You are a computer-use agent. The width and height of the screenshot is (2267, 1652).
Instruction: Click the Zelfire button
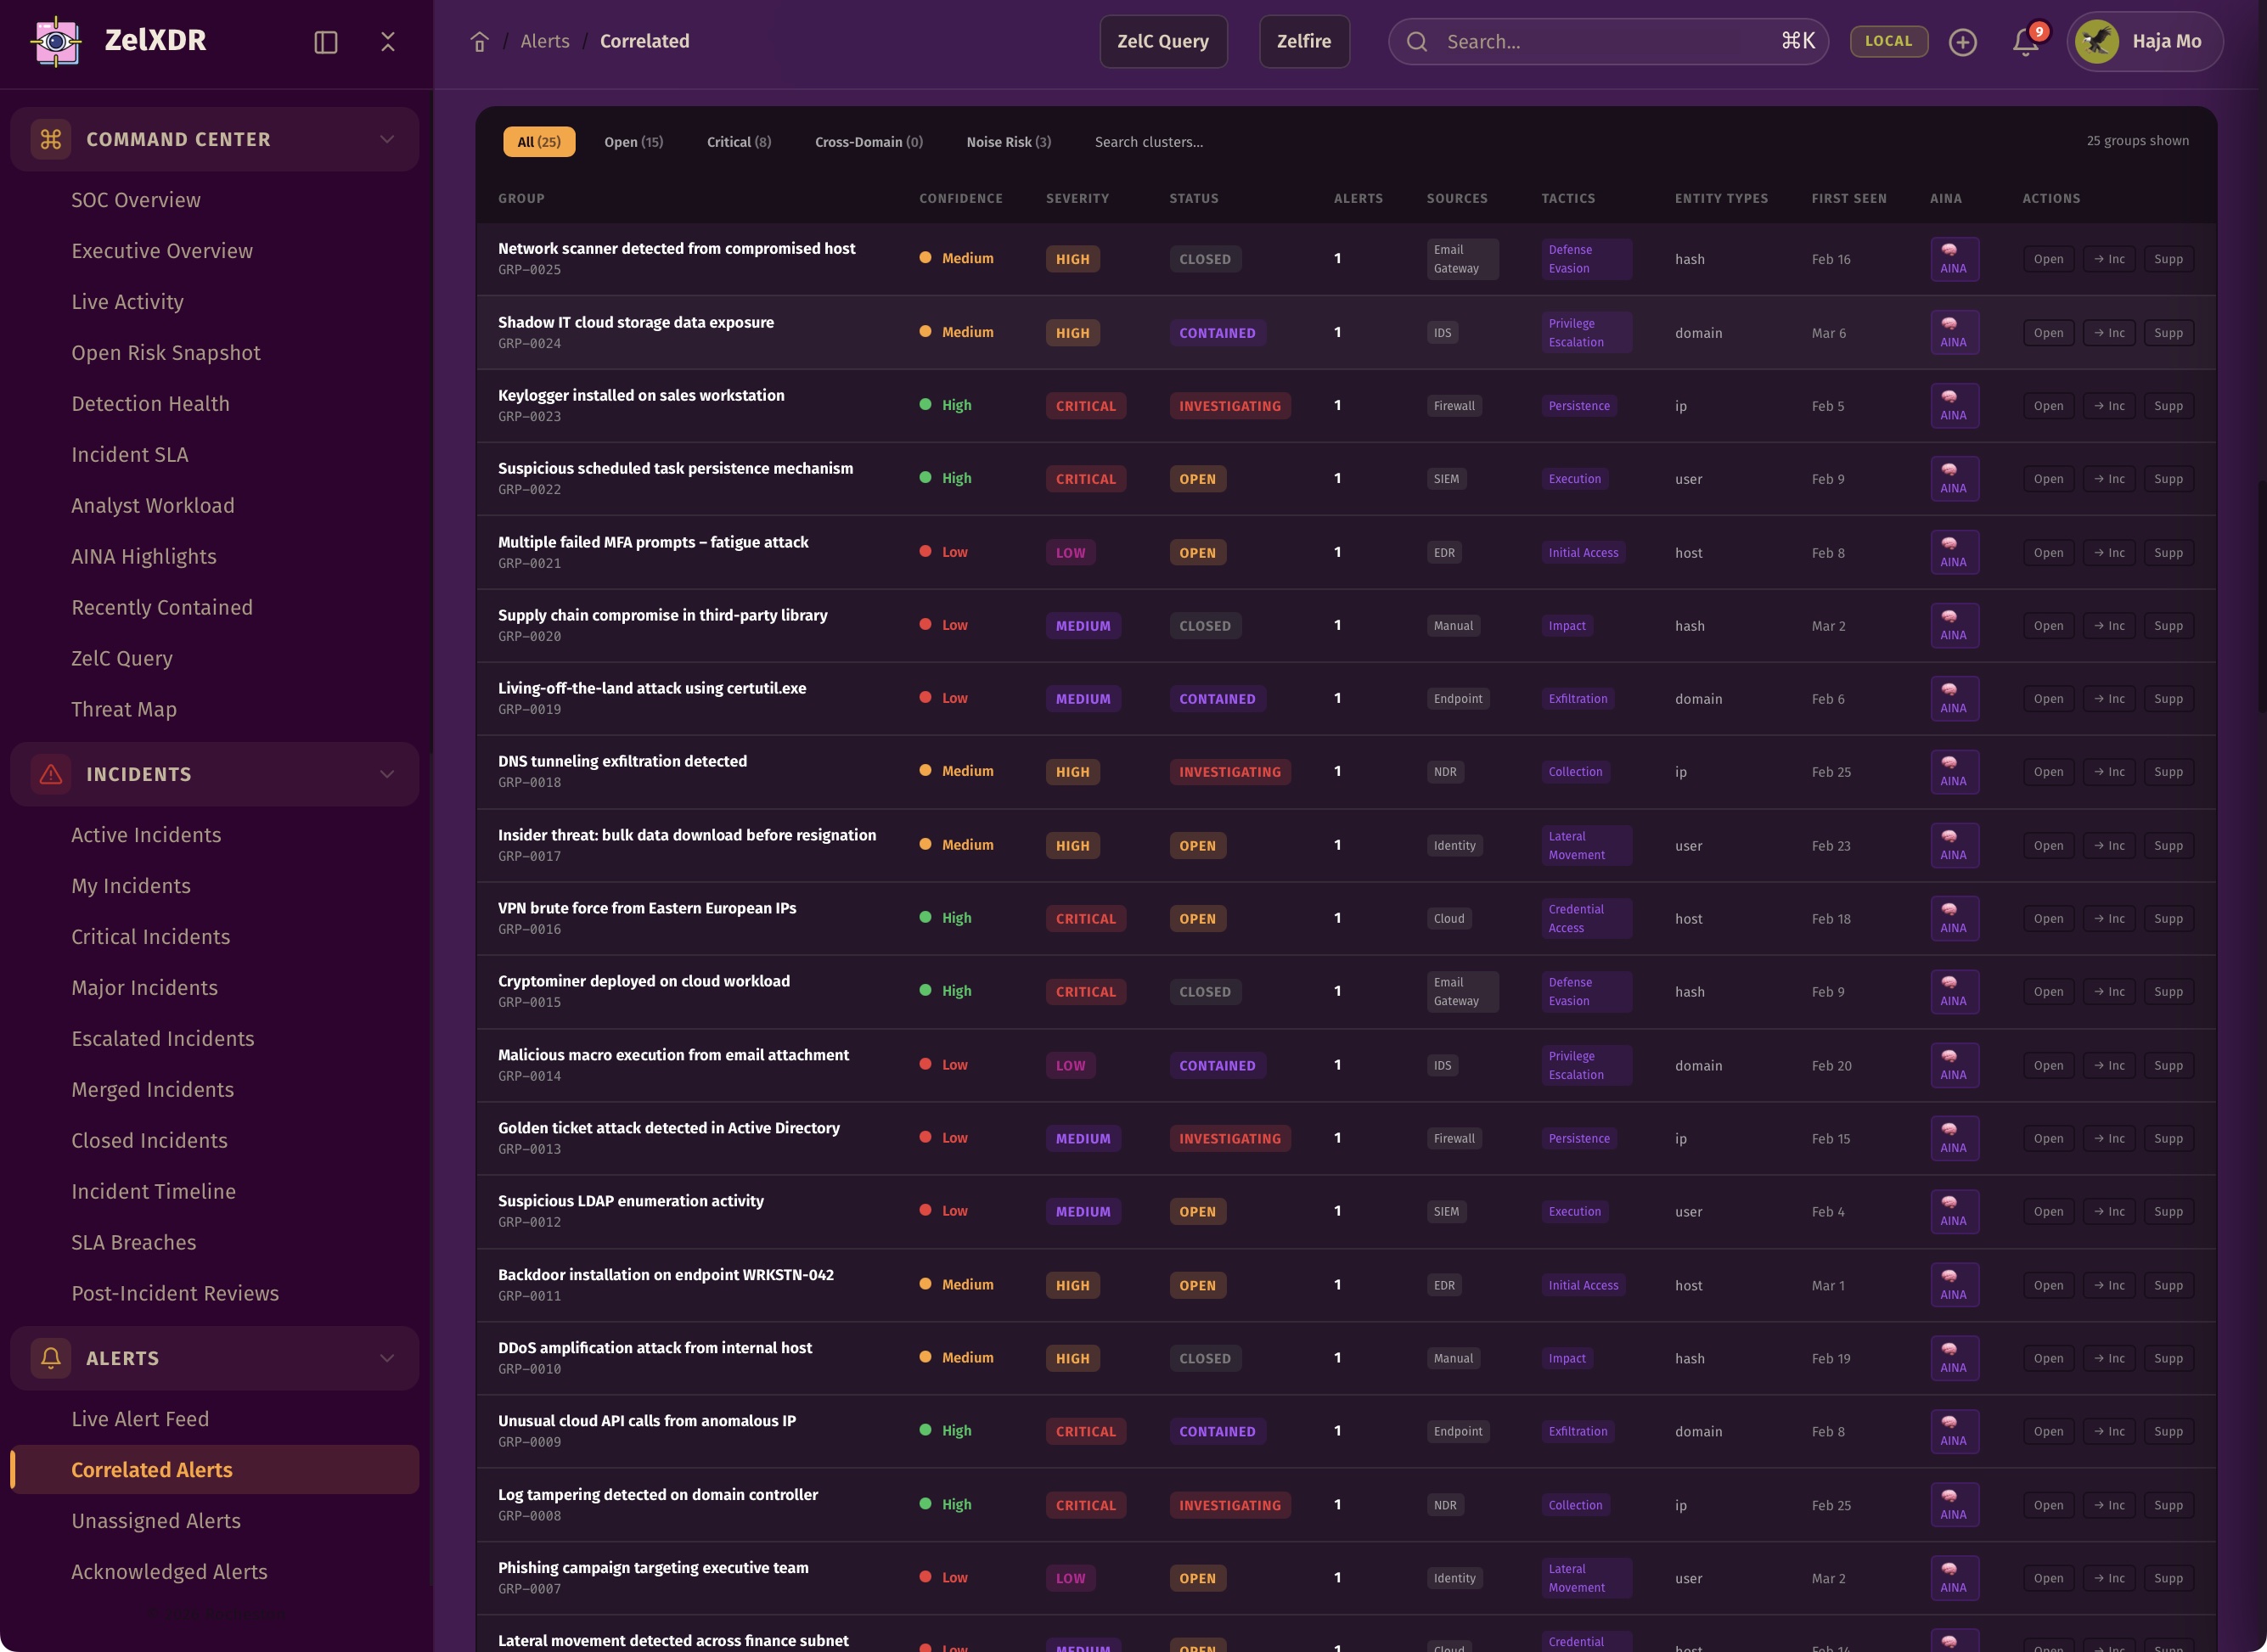tap(1303, 42)
